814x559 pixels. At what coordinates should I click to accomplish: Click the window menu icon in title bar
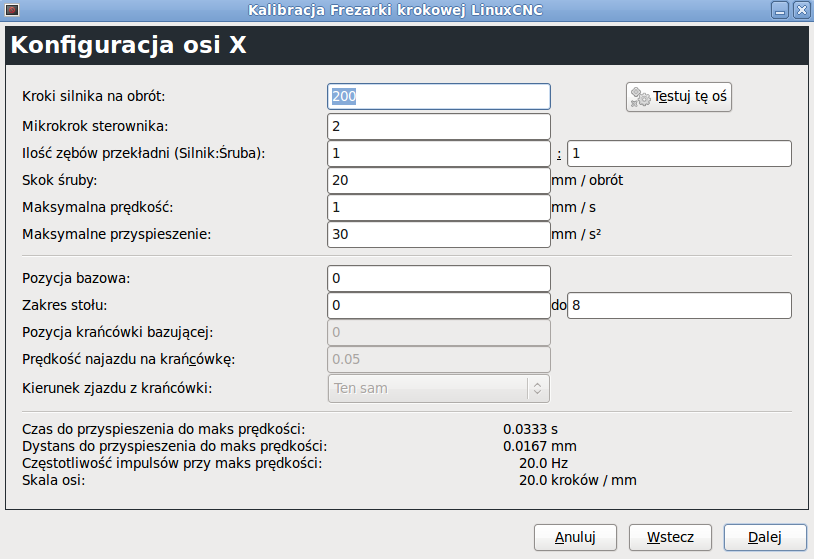click(x=11, y=10)
